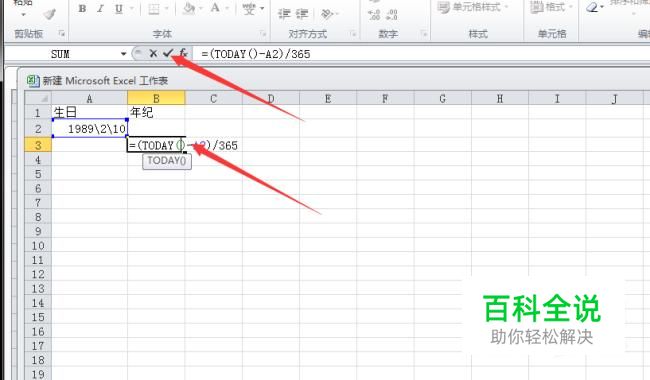Select row 3 header
The image size is (650, 380).
tap(38, 145)
